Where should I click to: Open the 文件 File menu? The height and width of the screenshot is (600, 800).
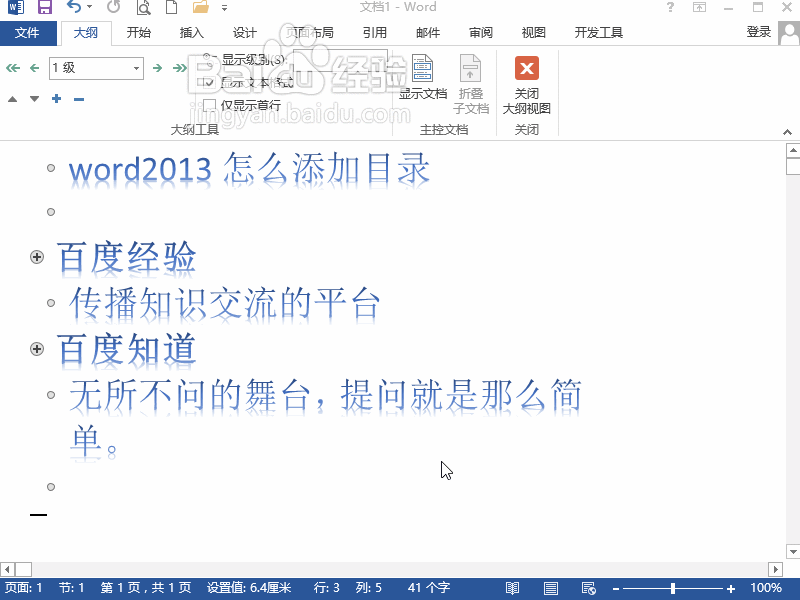(28, 33)
